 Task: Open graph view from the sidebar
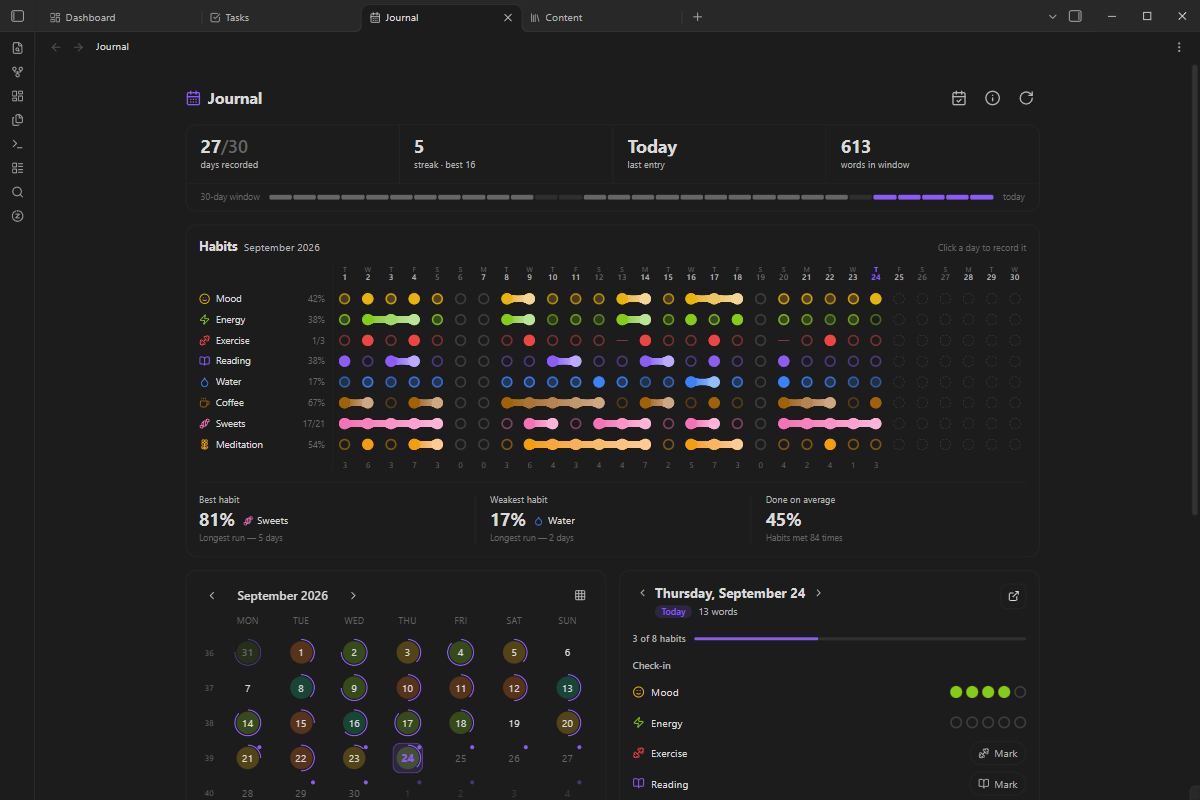tap(17, 72)
